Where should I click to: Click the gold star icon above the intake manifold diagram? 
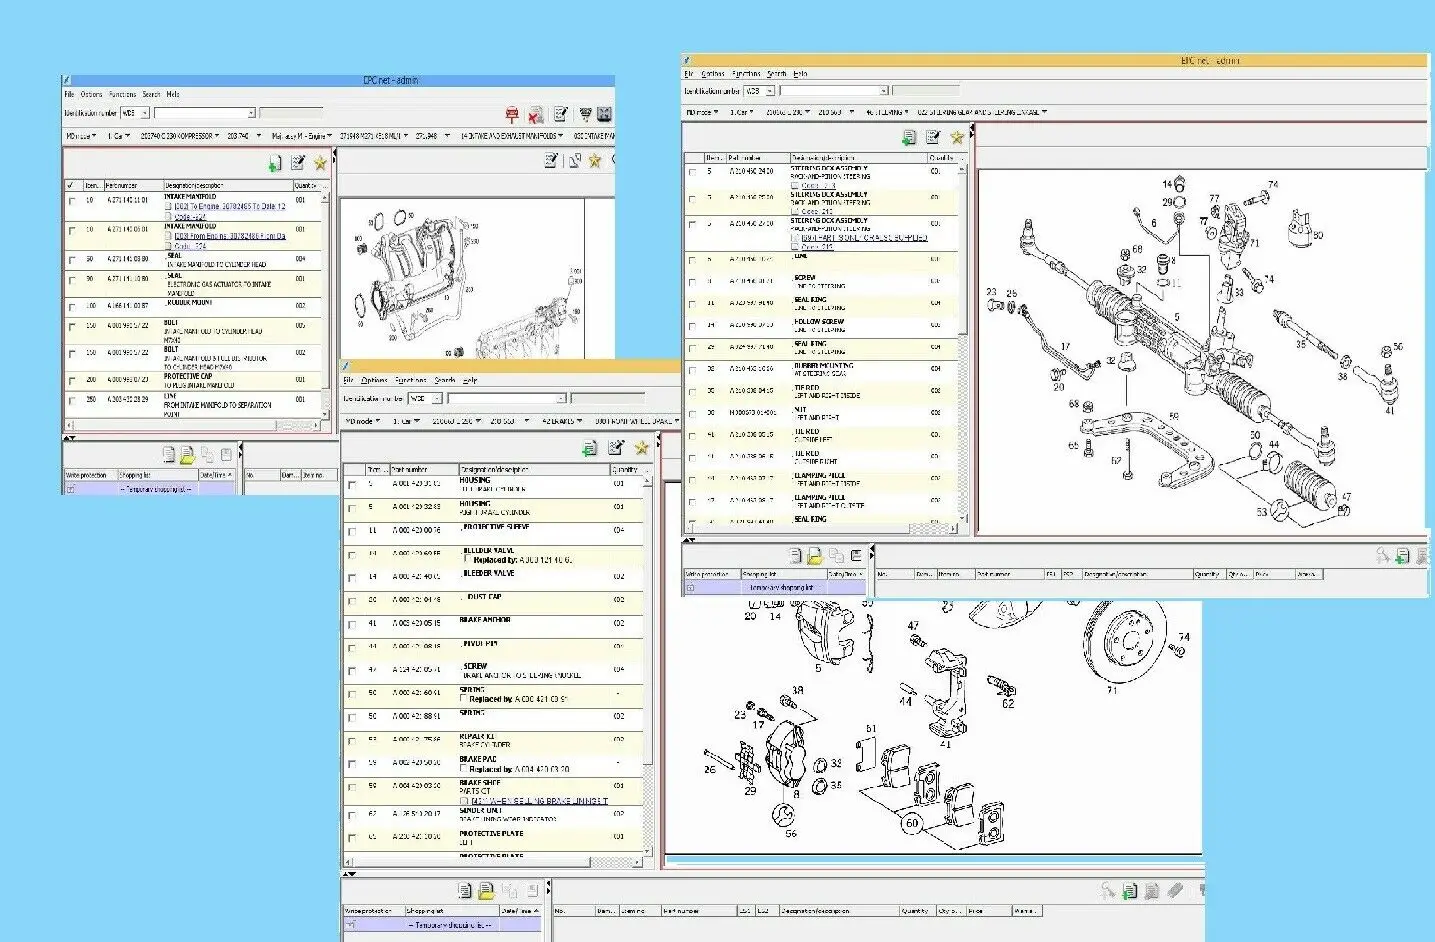click(x=595, y=160)
